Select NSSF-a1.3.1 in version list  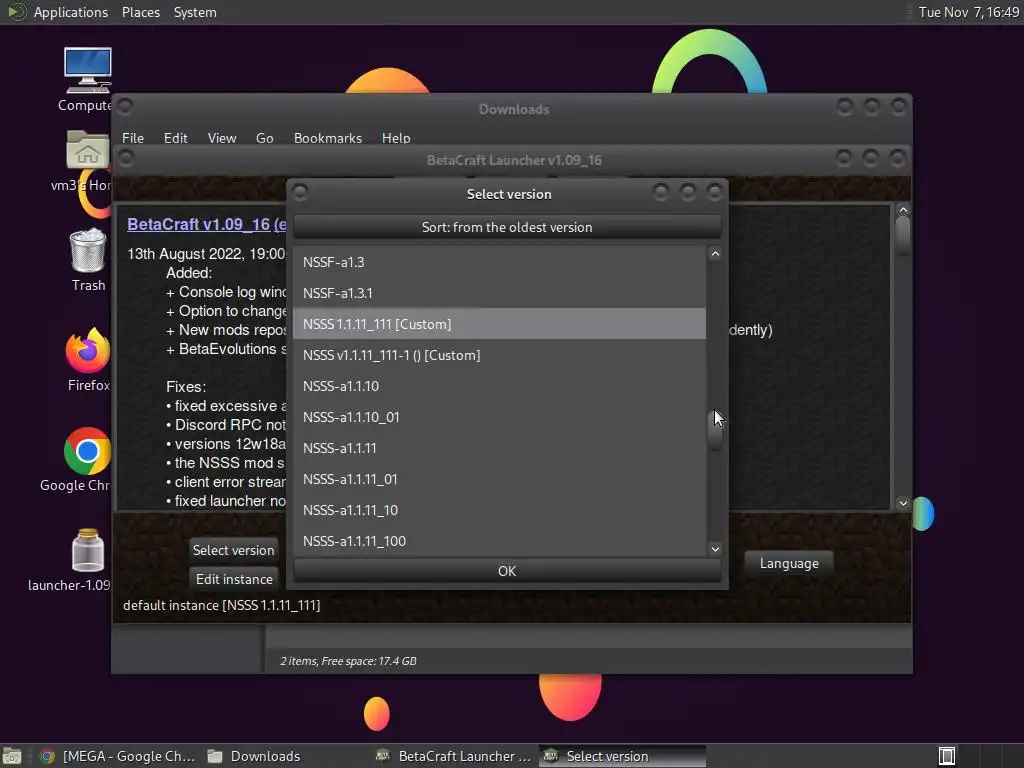click(x=499, y=293)
